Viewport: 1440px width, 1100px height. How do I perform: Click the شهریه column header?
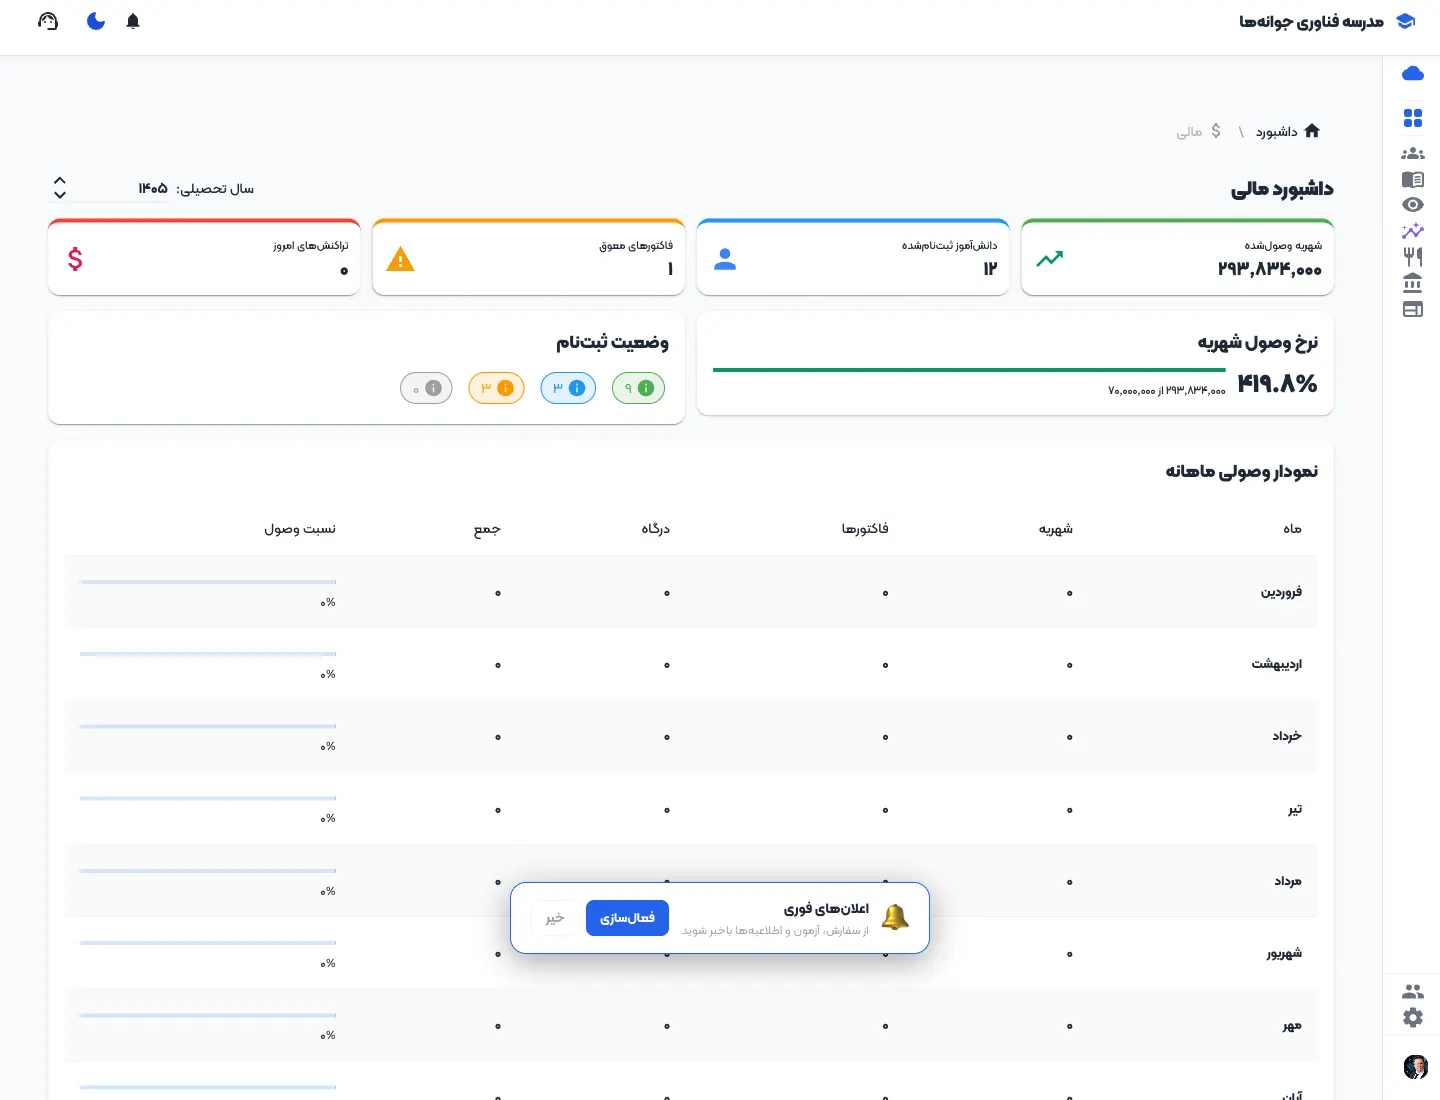(1056, 529)
